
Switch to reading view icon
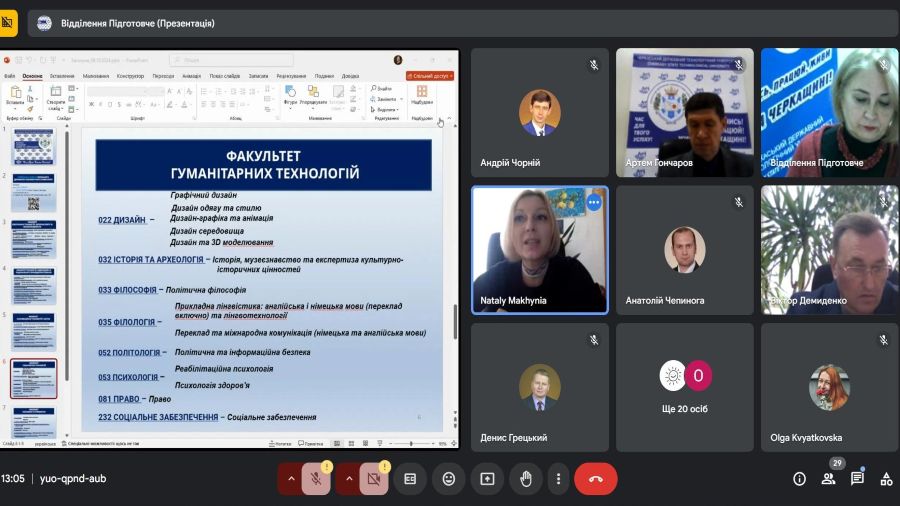pyautogui.click(x=366, y=443)
